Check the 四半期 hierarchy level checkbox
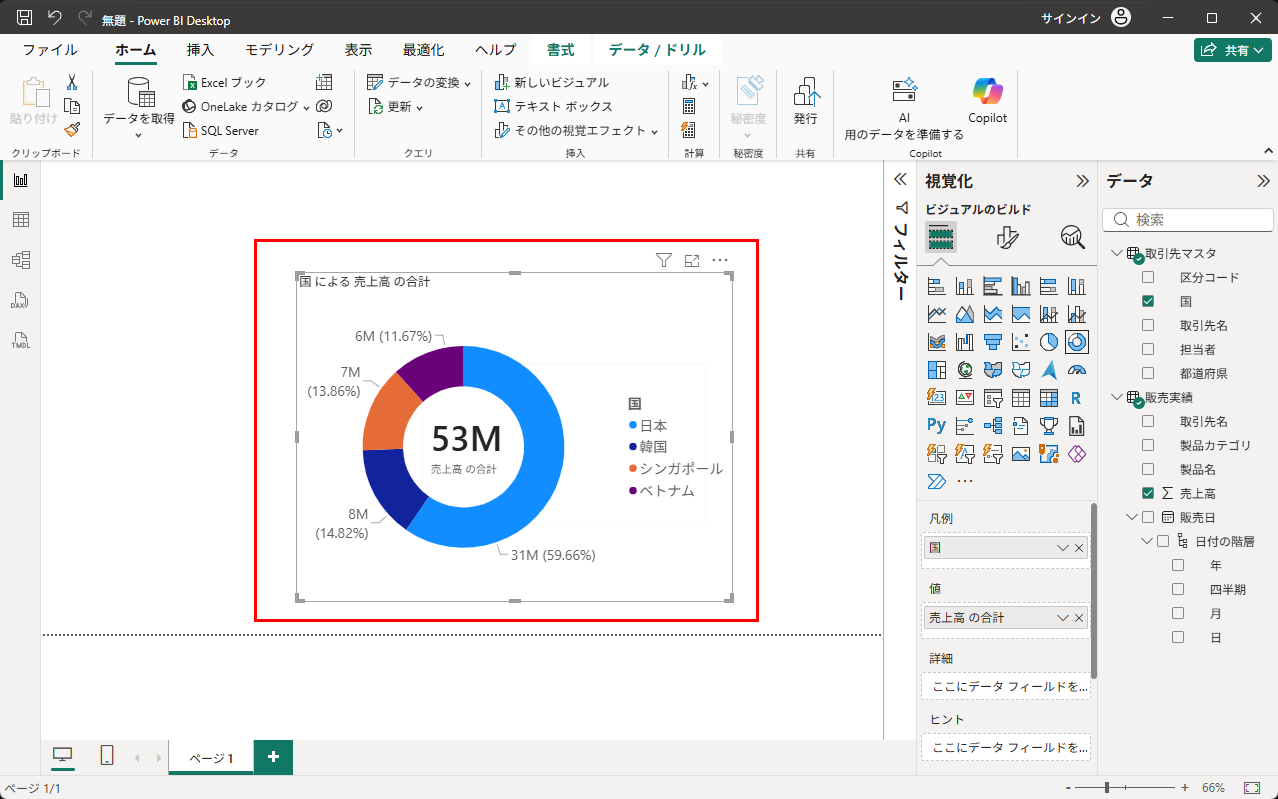Screen dimensions: 1278x799 click(1178, 589)
